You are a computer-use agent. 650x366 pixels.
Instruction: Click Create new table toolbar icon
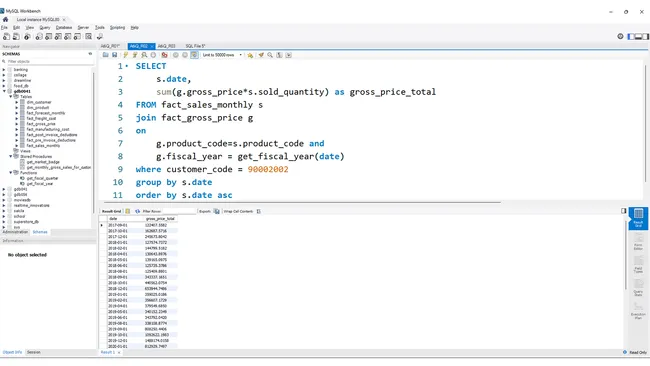click(x=49, y=36)
